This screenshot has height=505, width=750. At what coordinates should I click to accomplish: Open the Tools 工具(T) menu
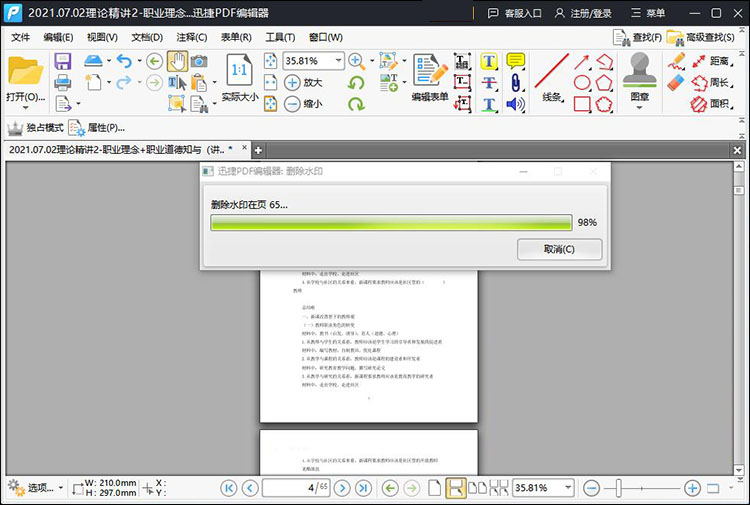tap(280, 37)
